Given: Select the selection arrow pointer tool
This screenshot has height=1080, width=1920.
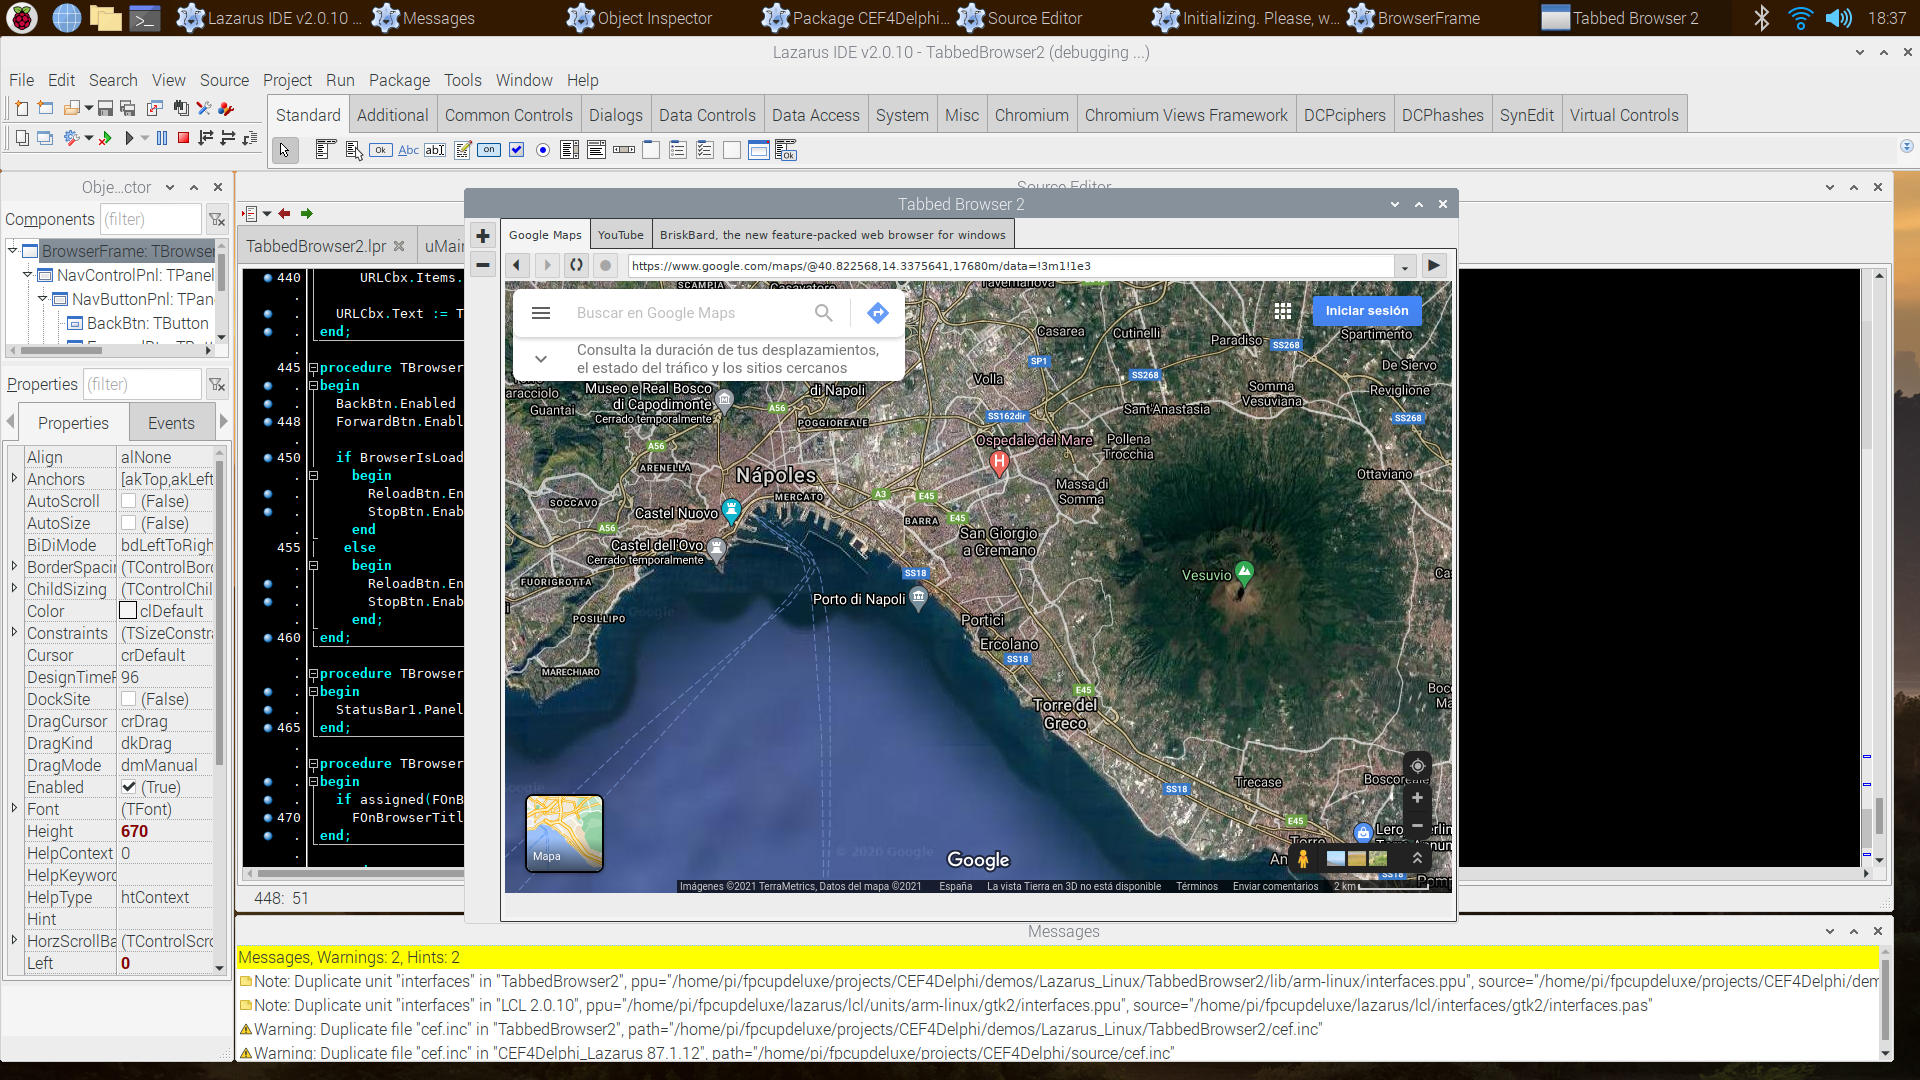Looking at the screenshot, I should pos(285,150).
